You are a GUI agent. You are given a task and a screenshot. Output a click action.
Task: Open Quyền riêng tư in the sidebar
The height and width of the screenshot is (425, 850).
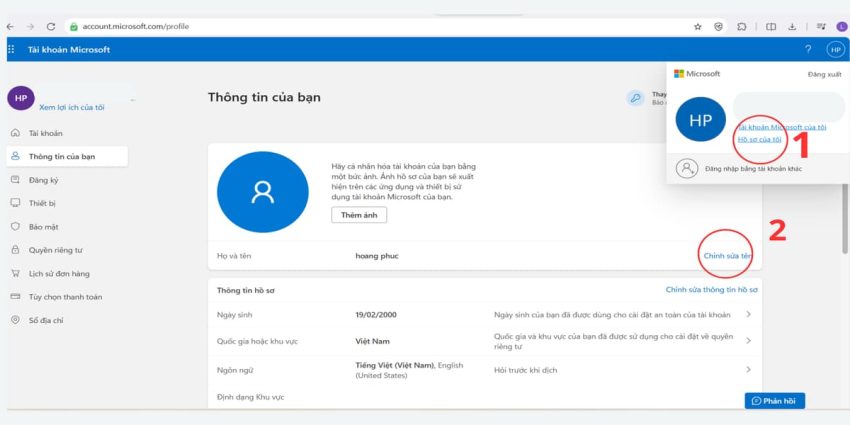click(55, 250)
